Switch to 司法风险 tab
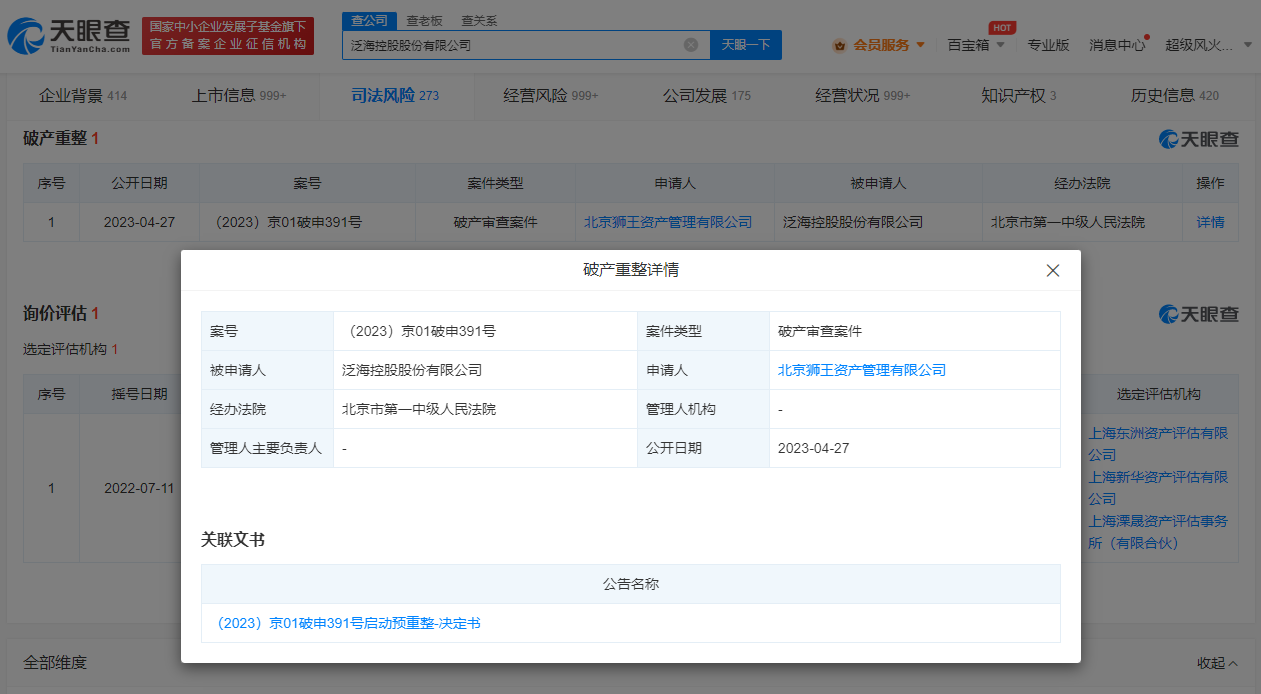1261x694 pixels. coord(395,96)
